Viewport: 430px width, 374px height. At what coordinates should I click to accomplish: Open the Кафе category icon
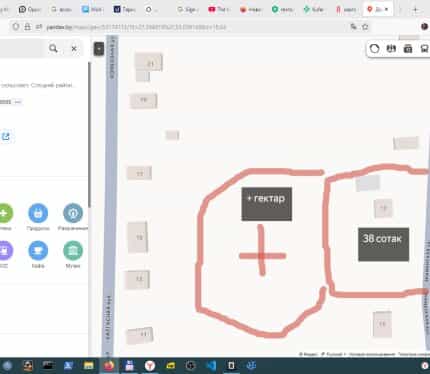click(x=38, y=250)
